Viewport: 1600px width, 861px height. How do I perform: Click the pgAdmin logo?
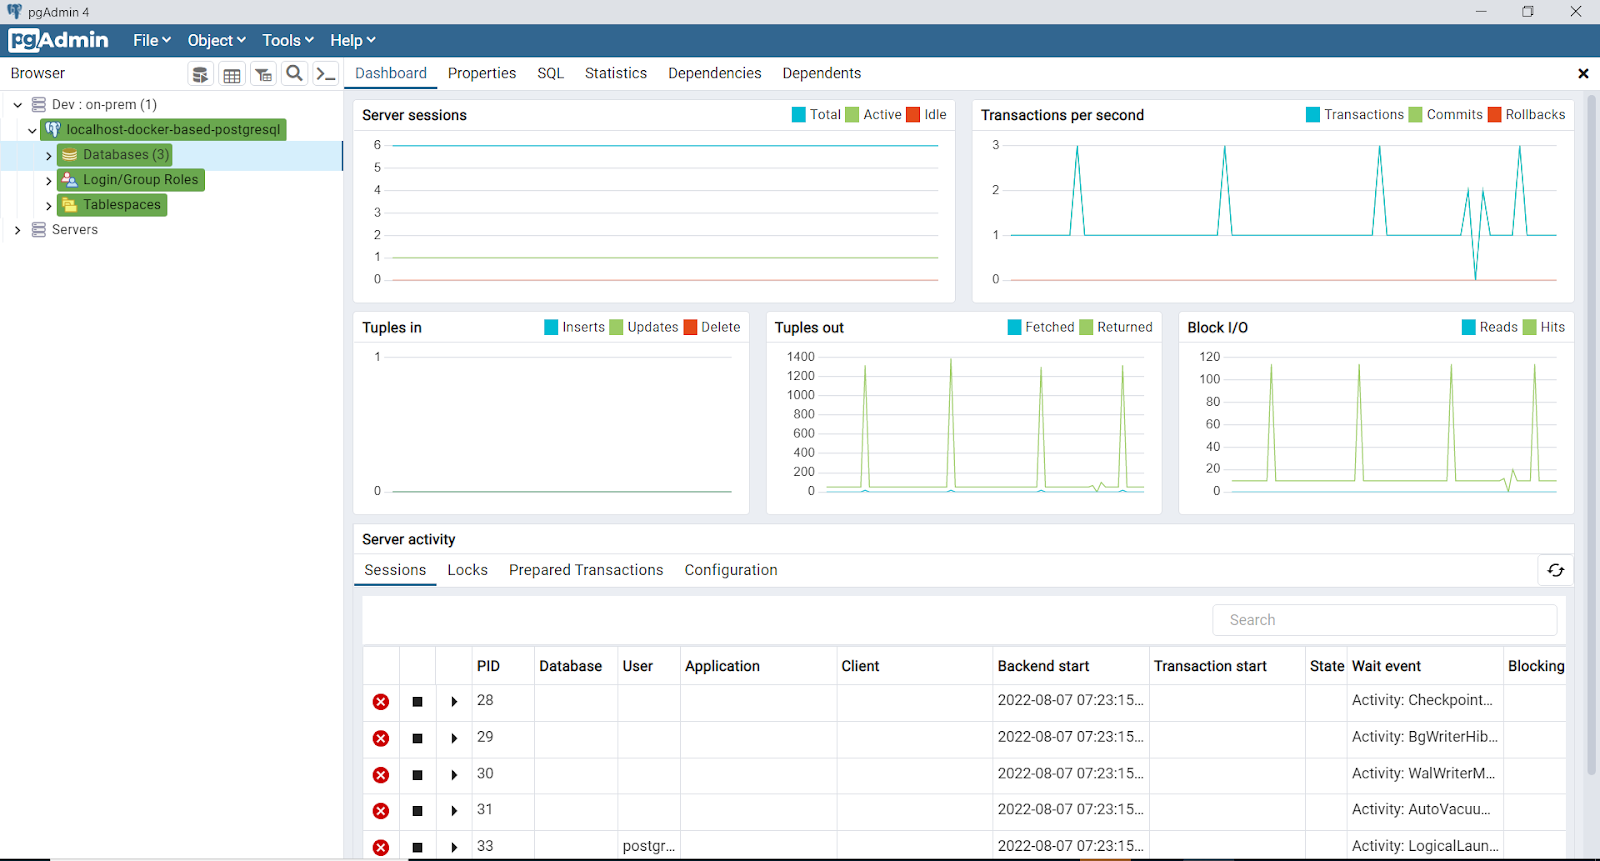[x=59, y=40]
